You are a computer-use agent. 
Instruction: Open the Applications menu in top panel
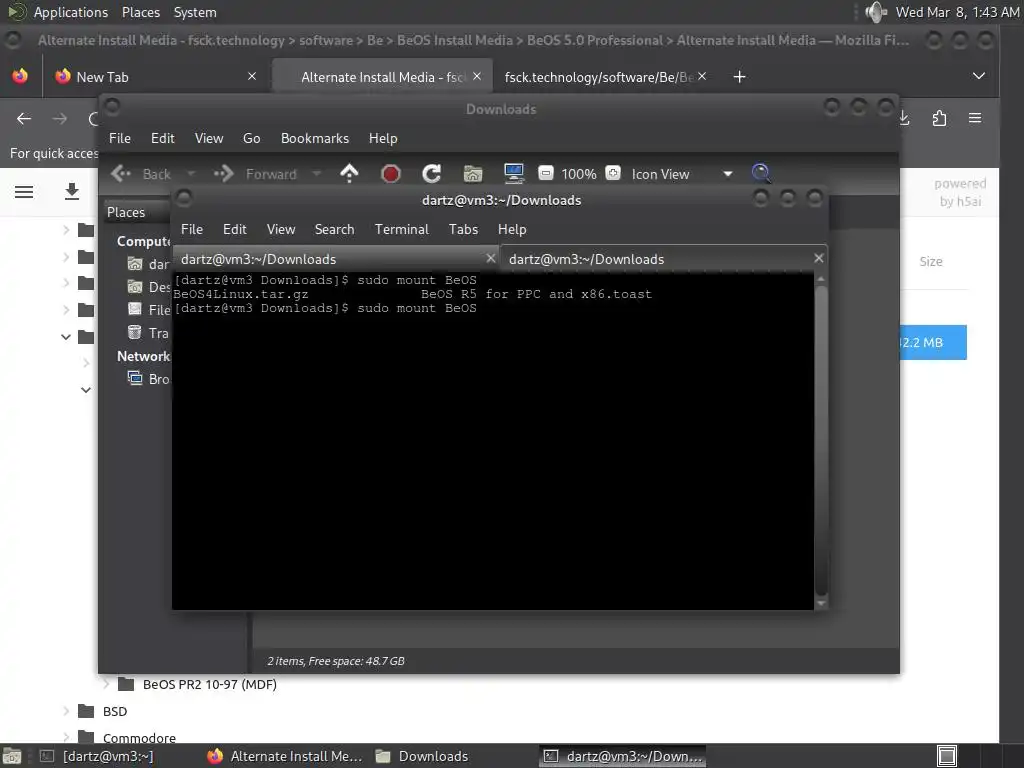[71, 12]
